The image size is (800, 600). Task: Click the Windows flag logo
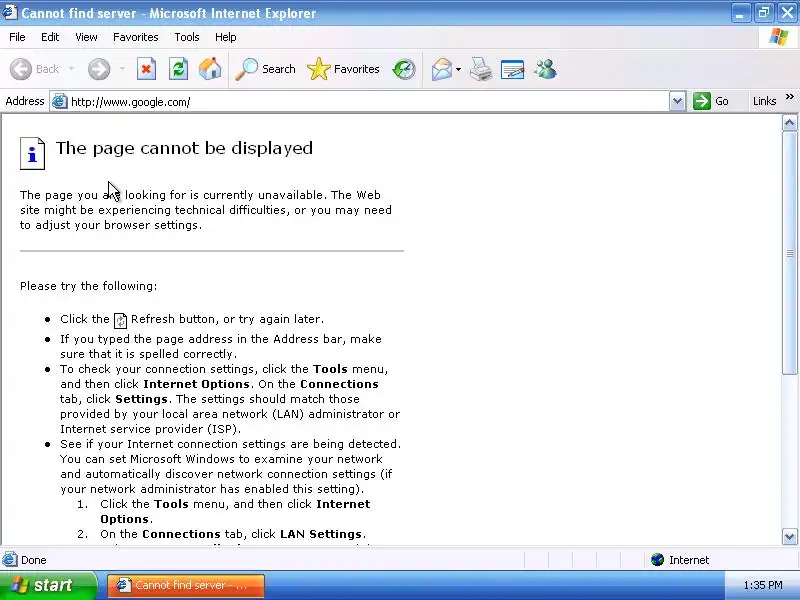[779, 37]
